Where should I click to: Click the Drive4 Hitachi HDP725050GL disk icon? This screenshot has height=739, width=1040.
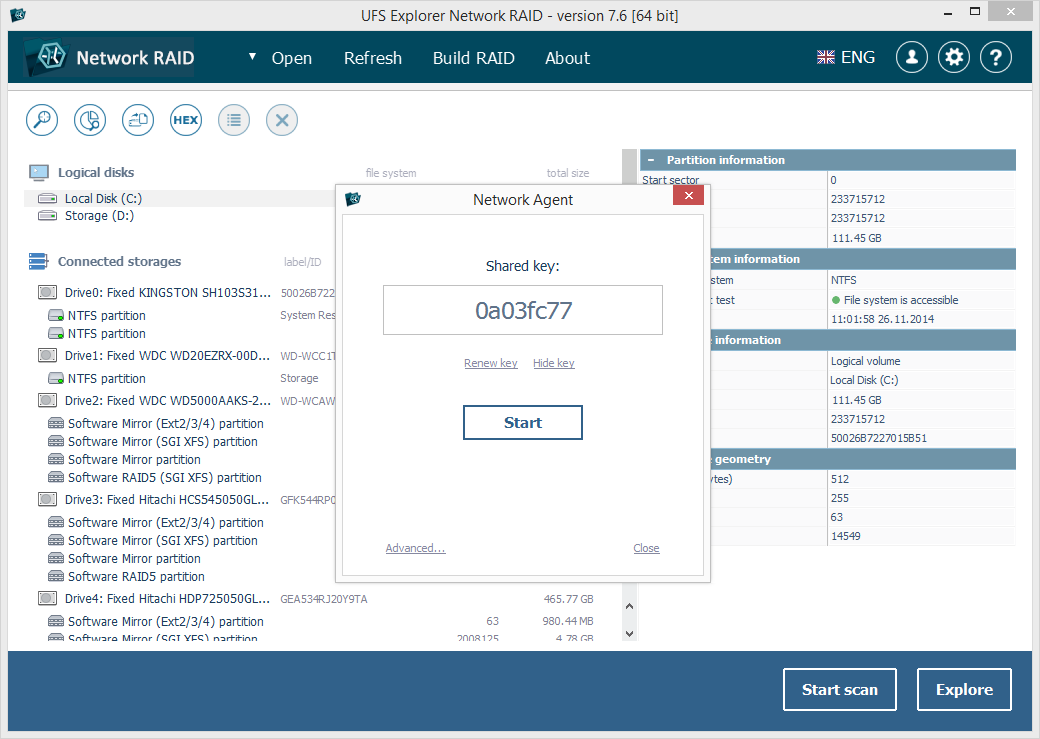click(47, 598)
